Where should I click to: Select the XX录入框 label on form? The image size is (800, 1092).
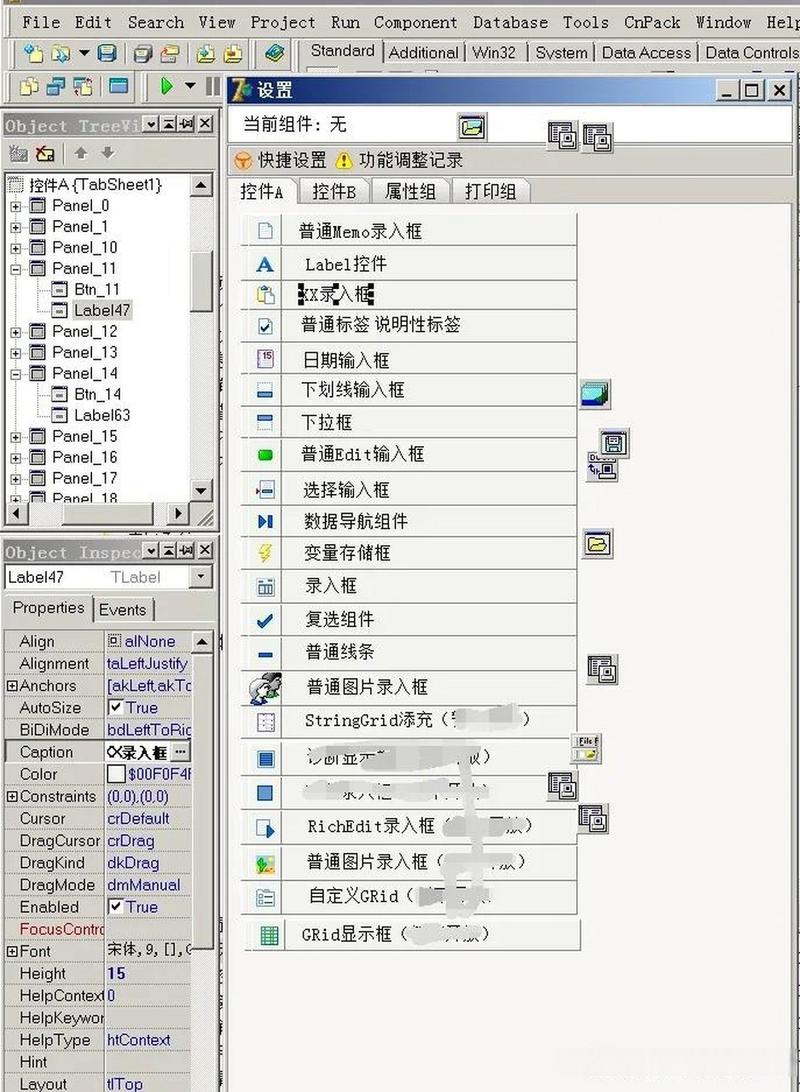pyautogui.click(x=336, y=295)
